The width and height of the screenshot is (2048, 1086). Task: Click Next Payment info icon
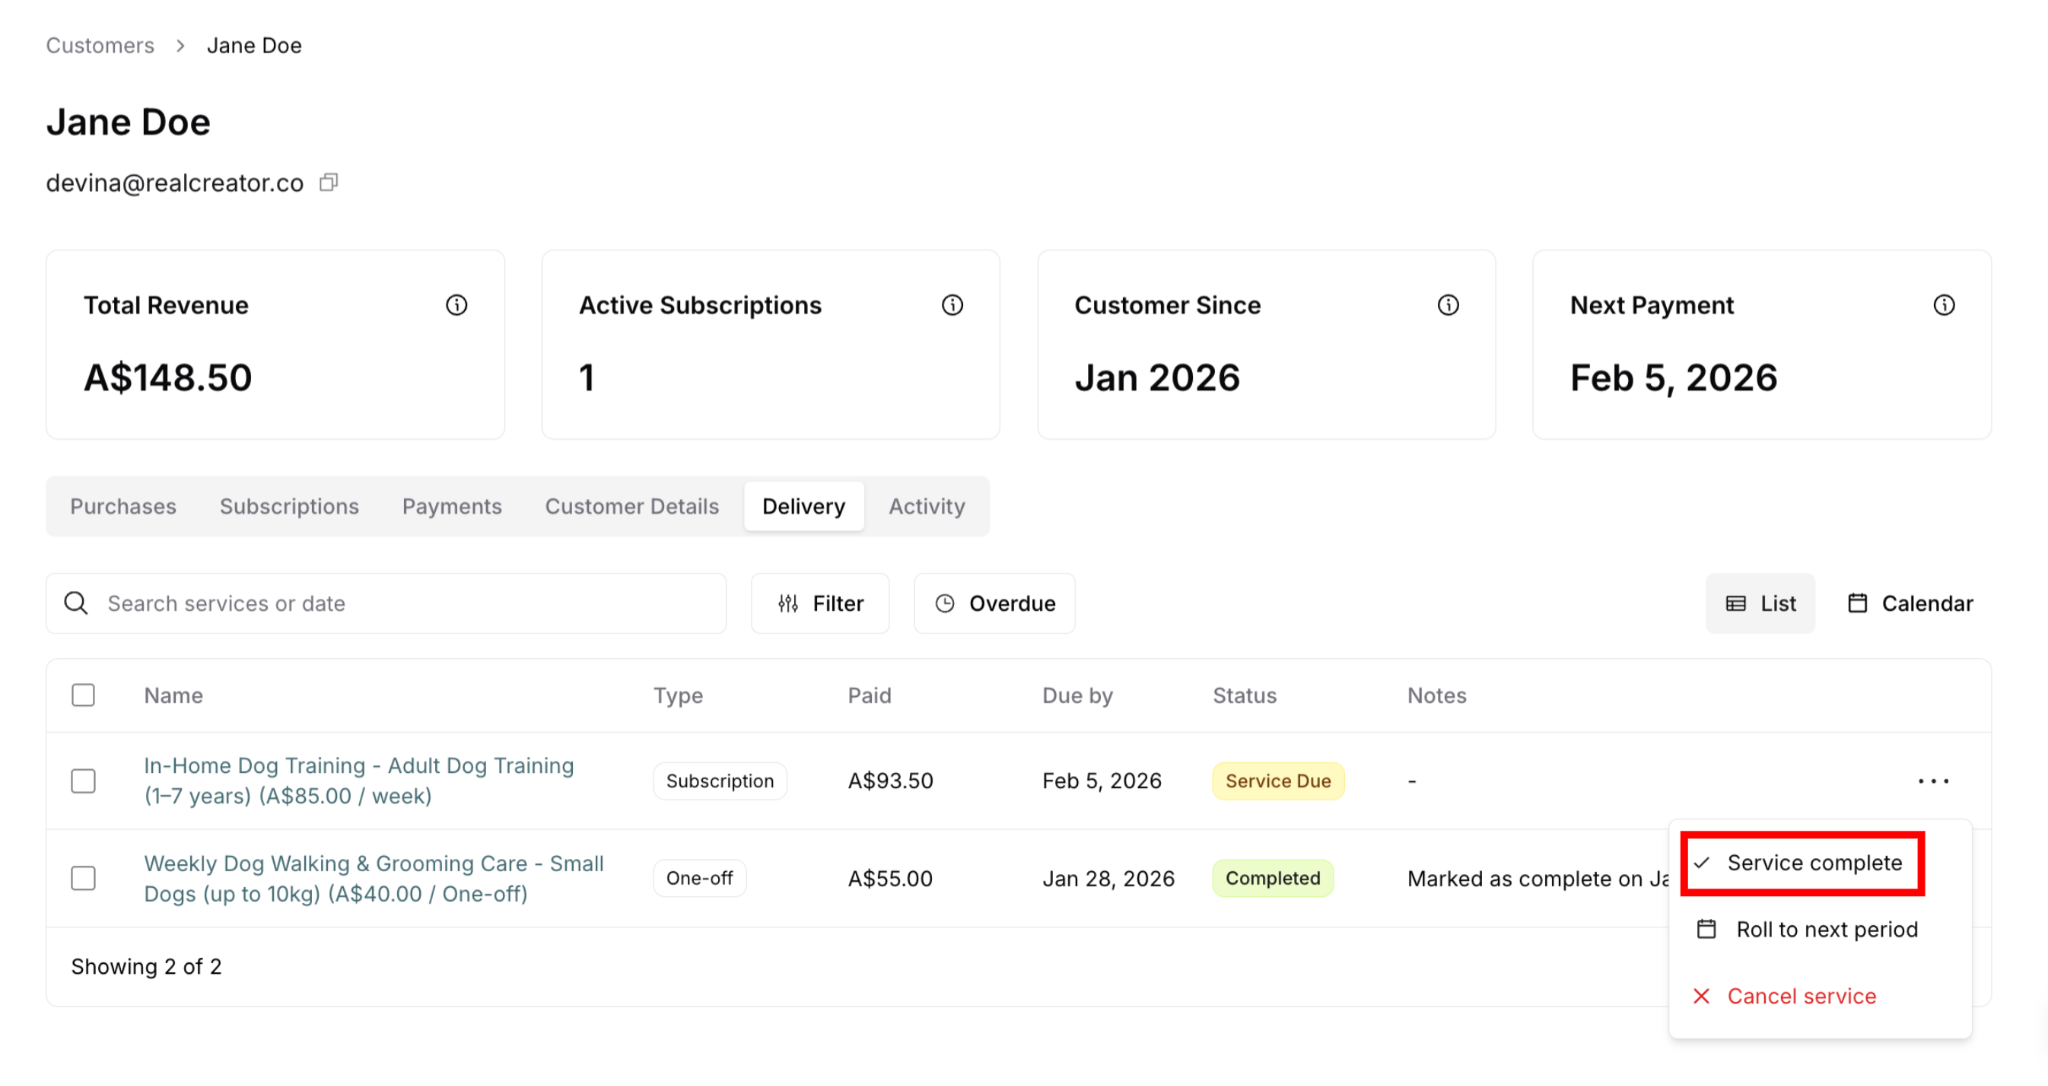click(1944, 305)
